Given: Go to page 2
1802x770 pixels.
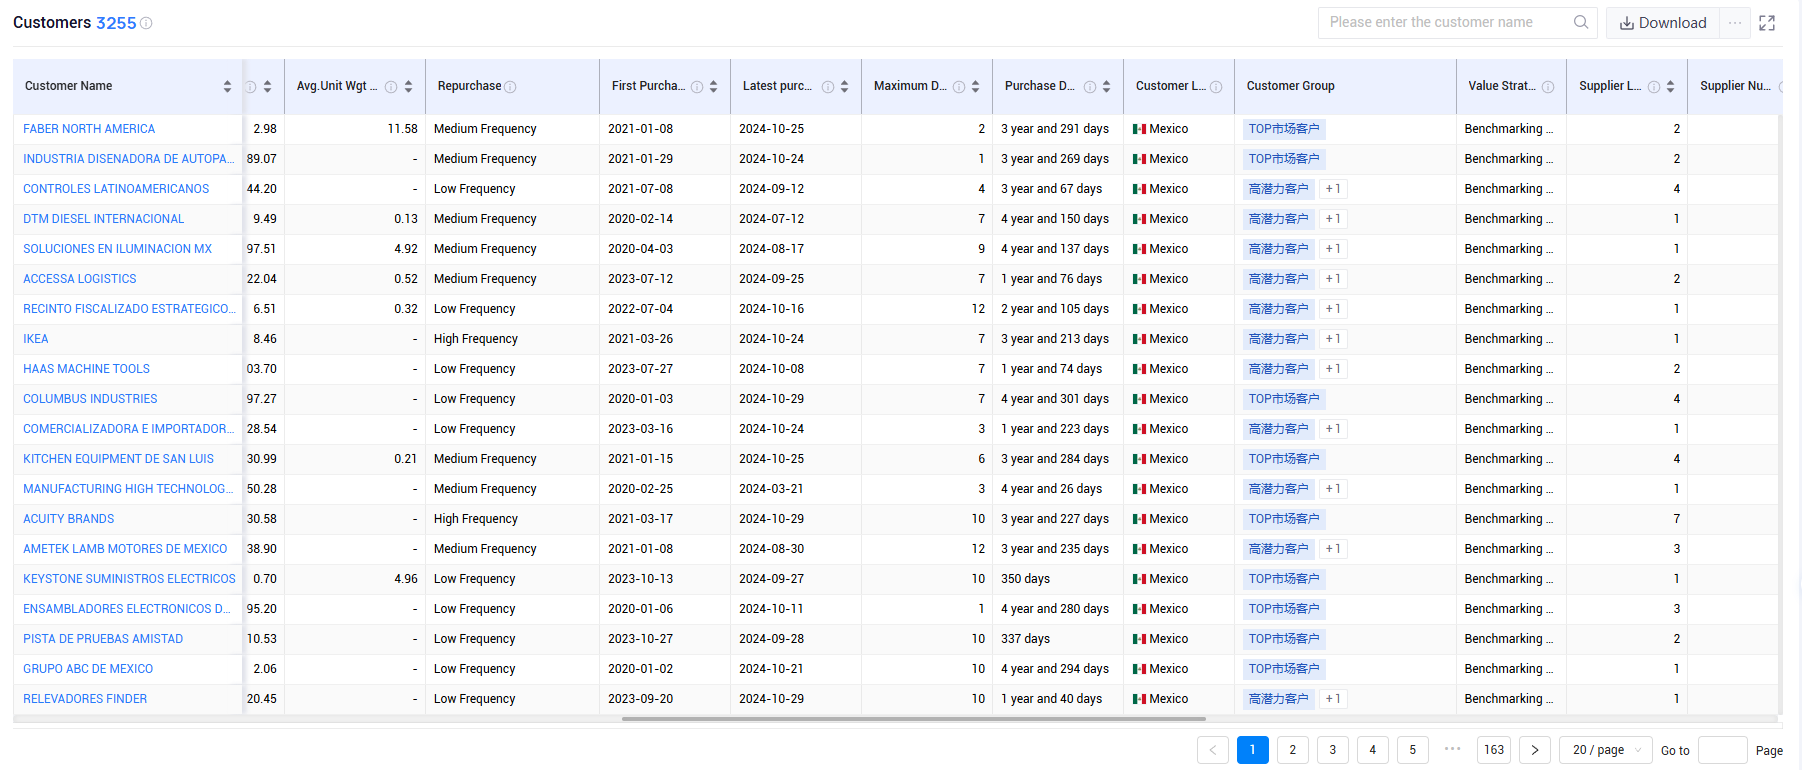Looking at the screenshot, I should 1293,750.
